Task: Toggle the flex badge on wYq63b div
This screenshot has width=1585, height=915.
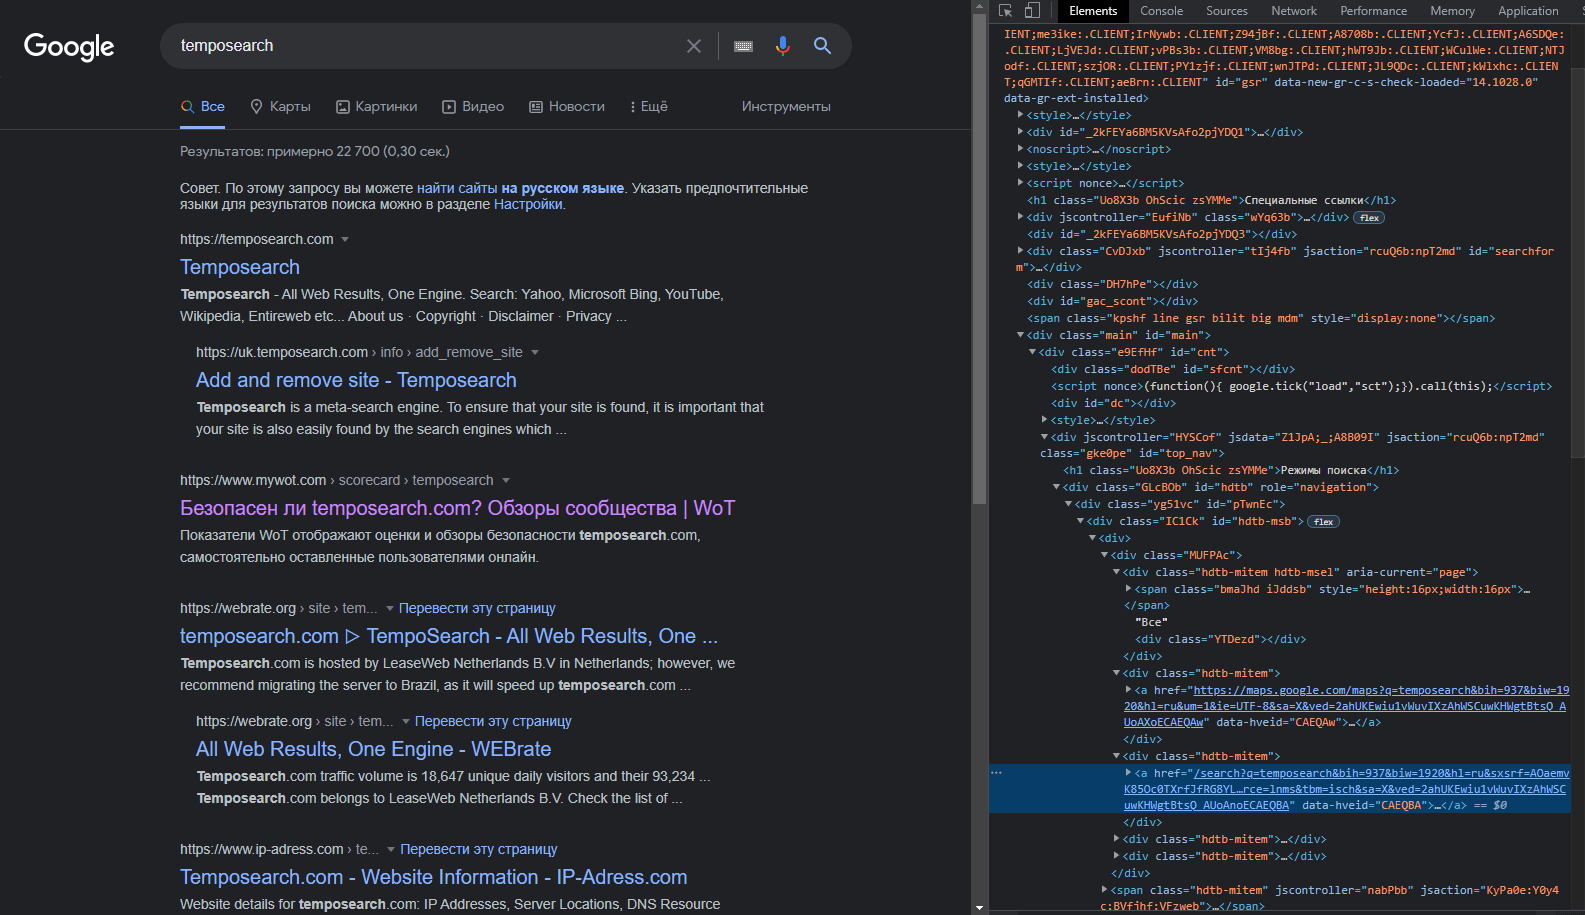Action: [x=1369, y=218]
